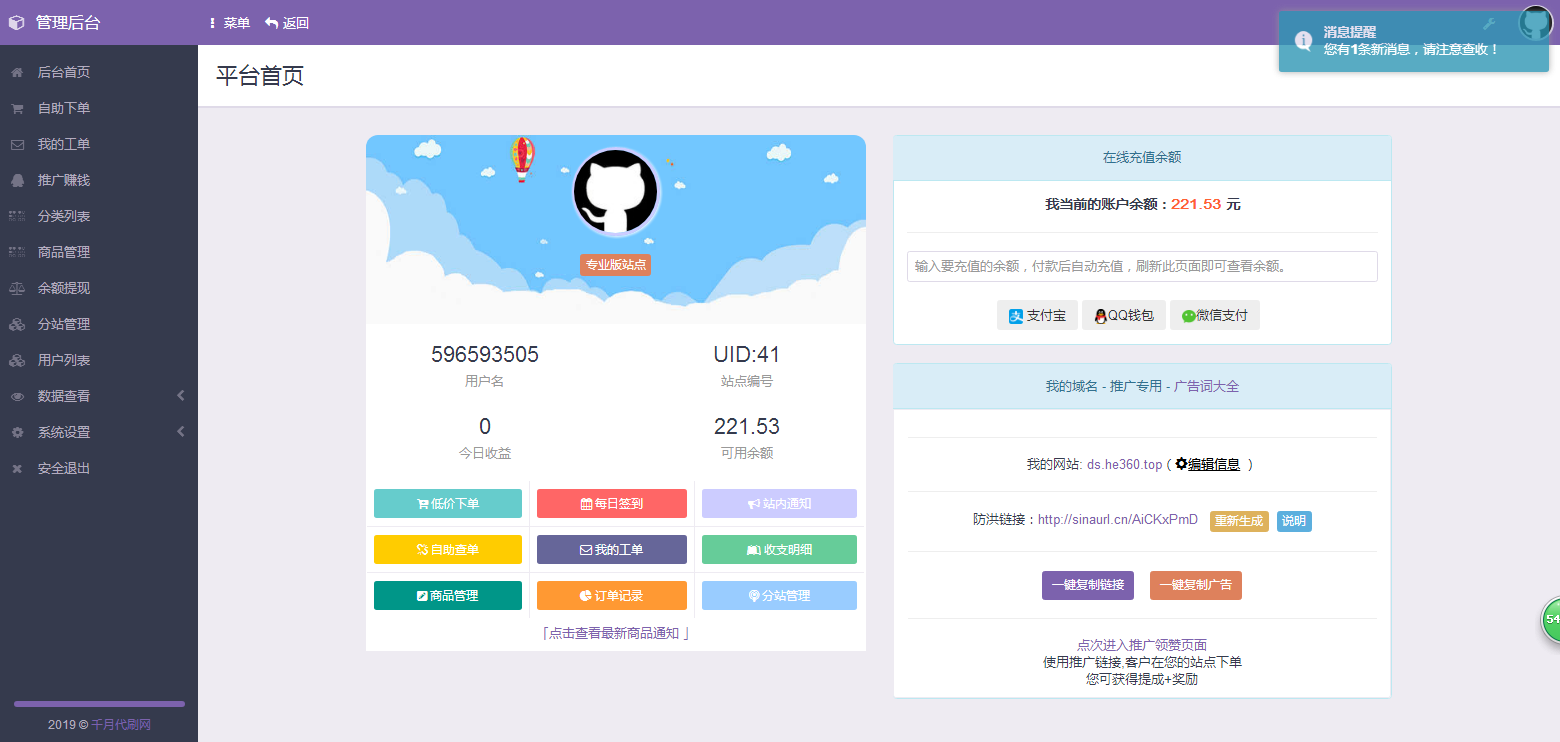Focus the recharge amount input field
Viewport: 1560px width, 742px height.
(x=1142, y=266)
